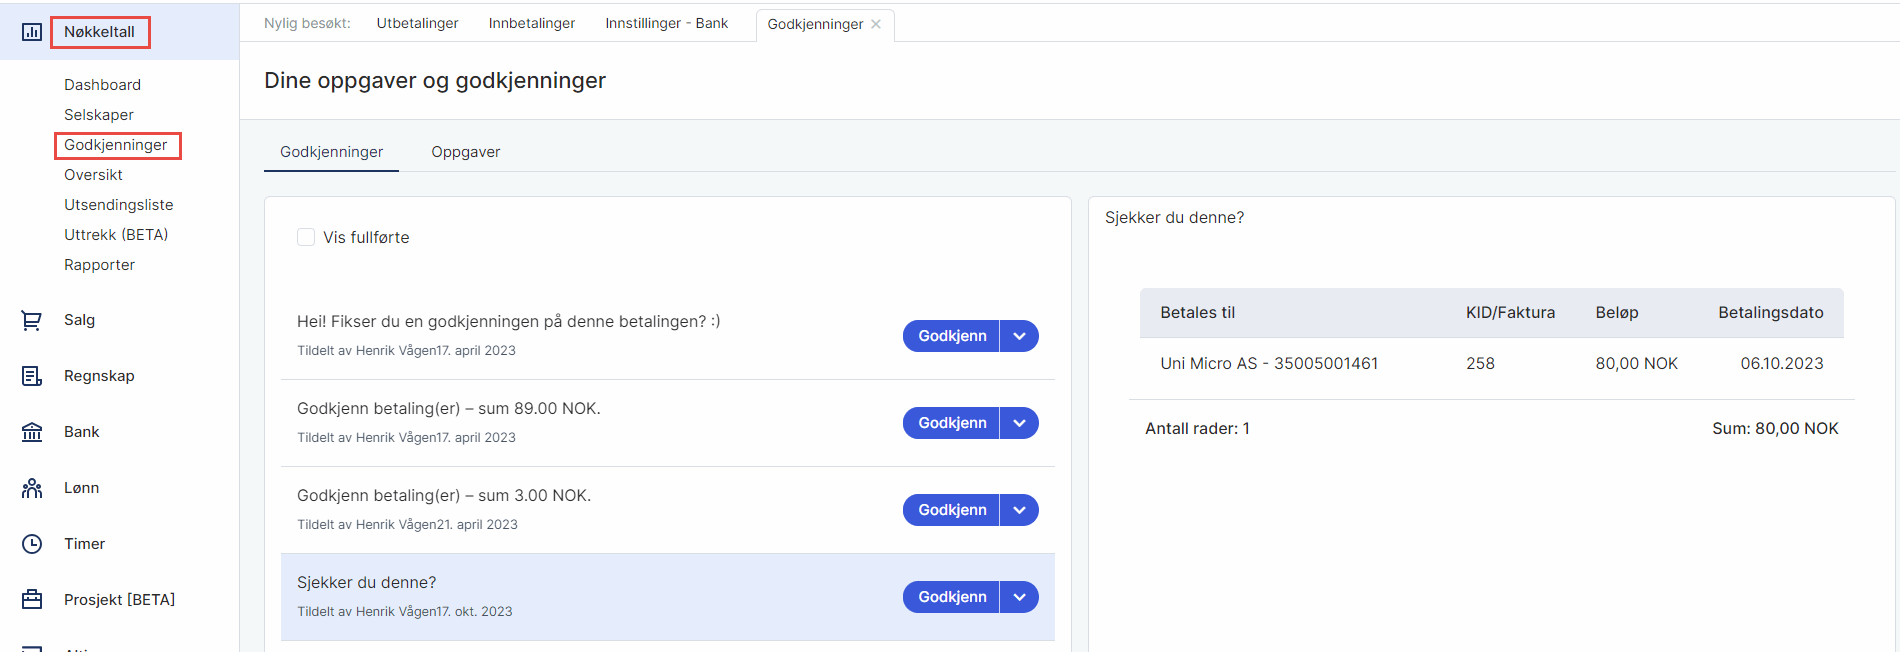
Task: Select Godkjenninger in the sidebar
Action: (116, 145)
